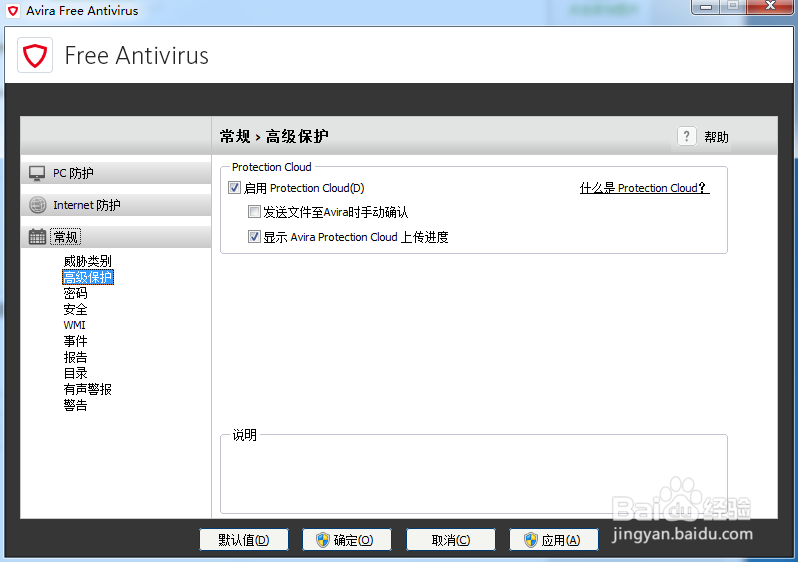Select 报告 settings item
Image resolution: width=798 pixels, height=562 pixels.
coord(75,357)
